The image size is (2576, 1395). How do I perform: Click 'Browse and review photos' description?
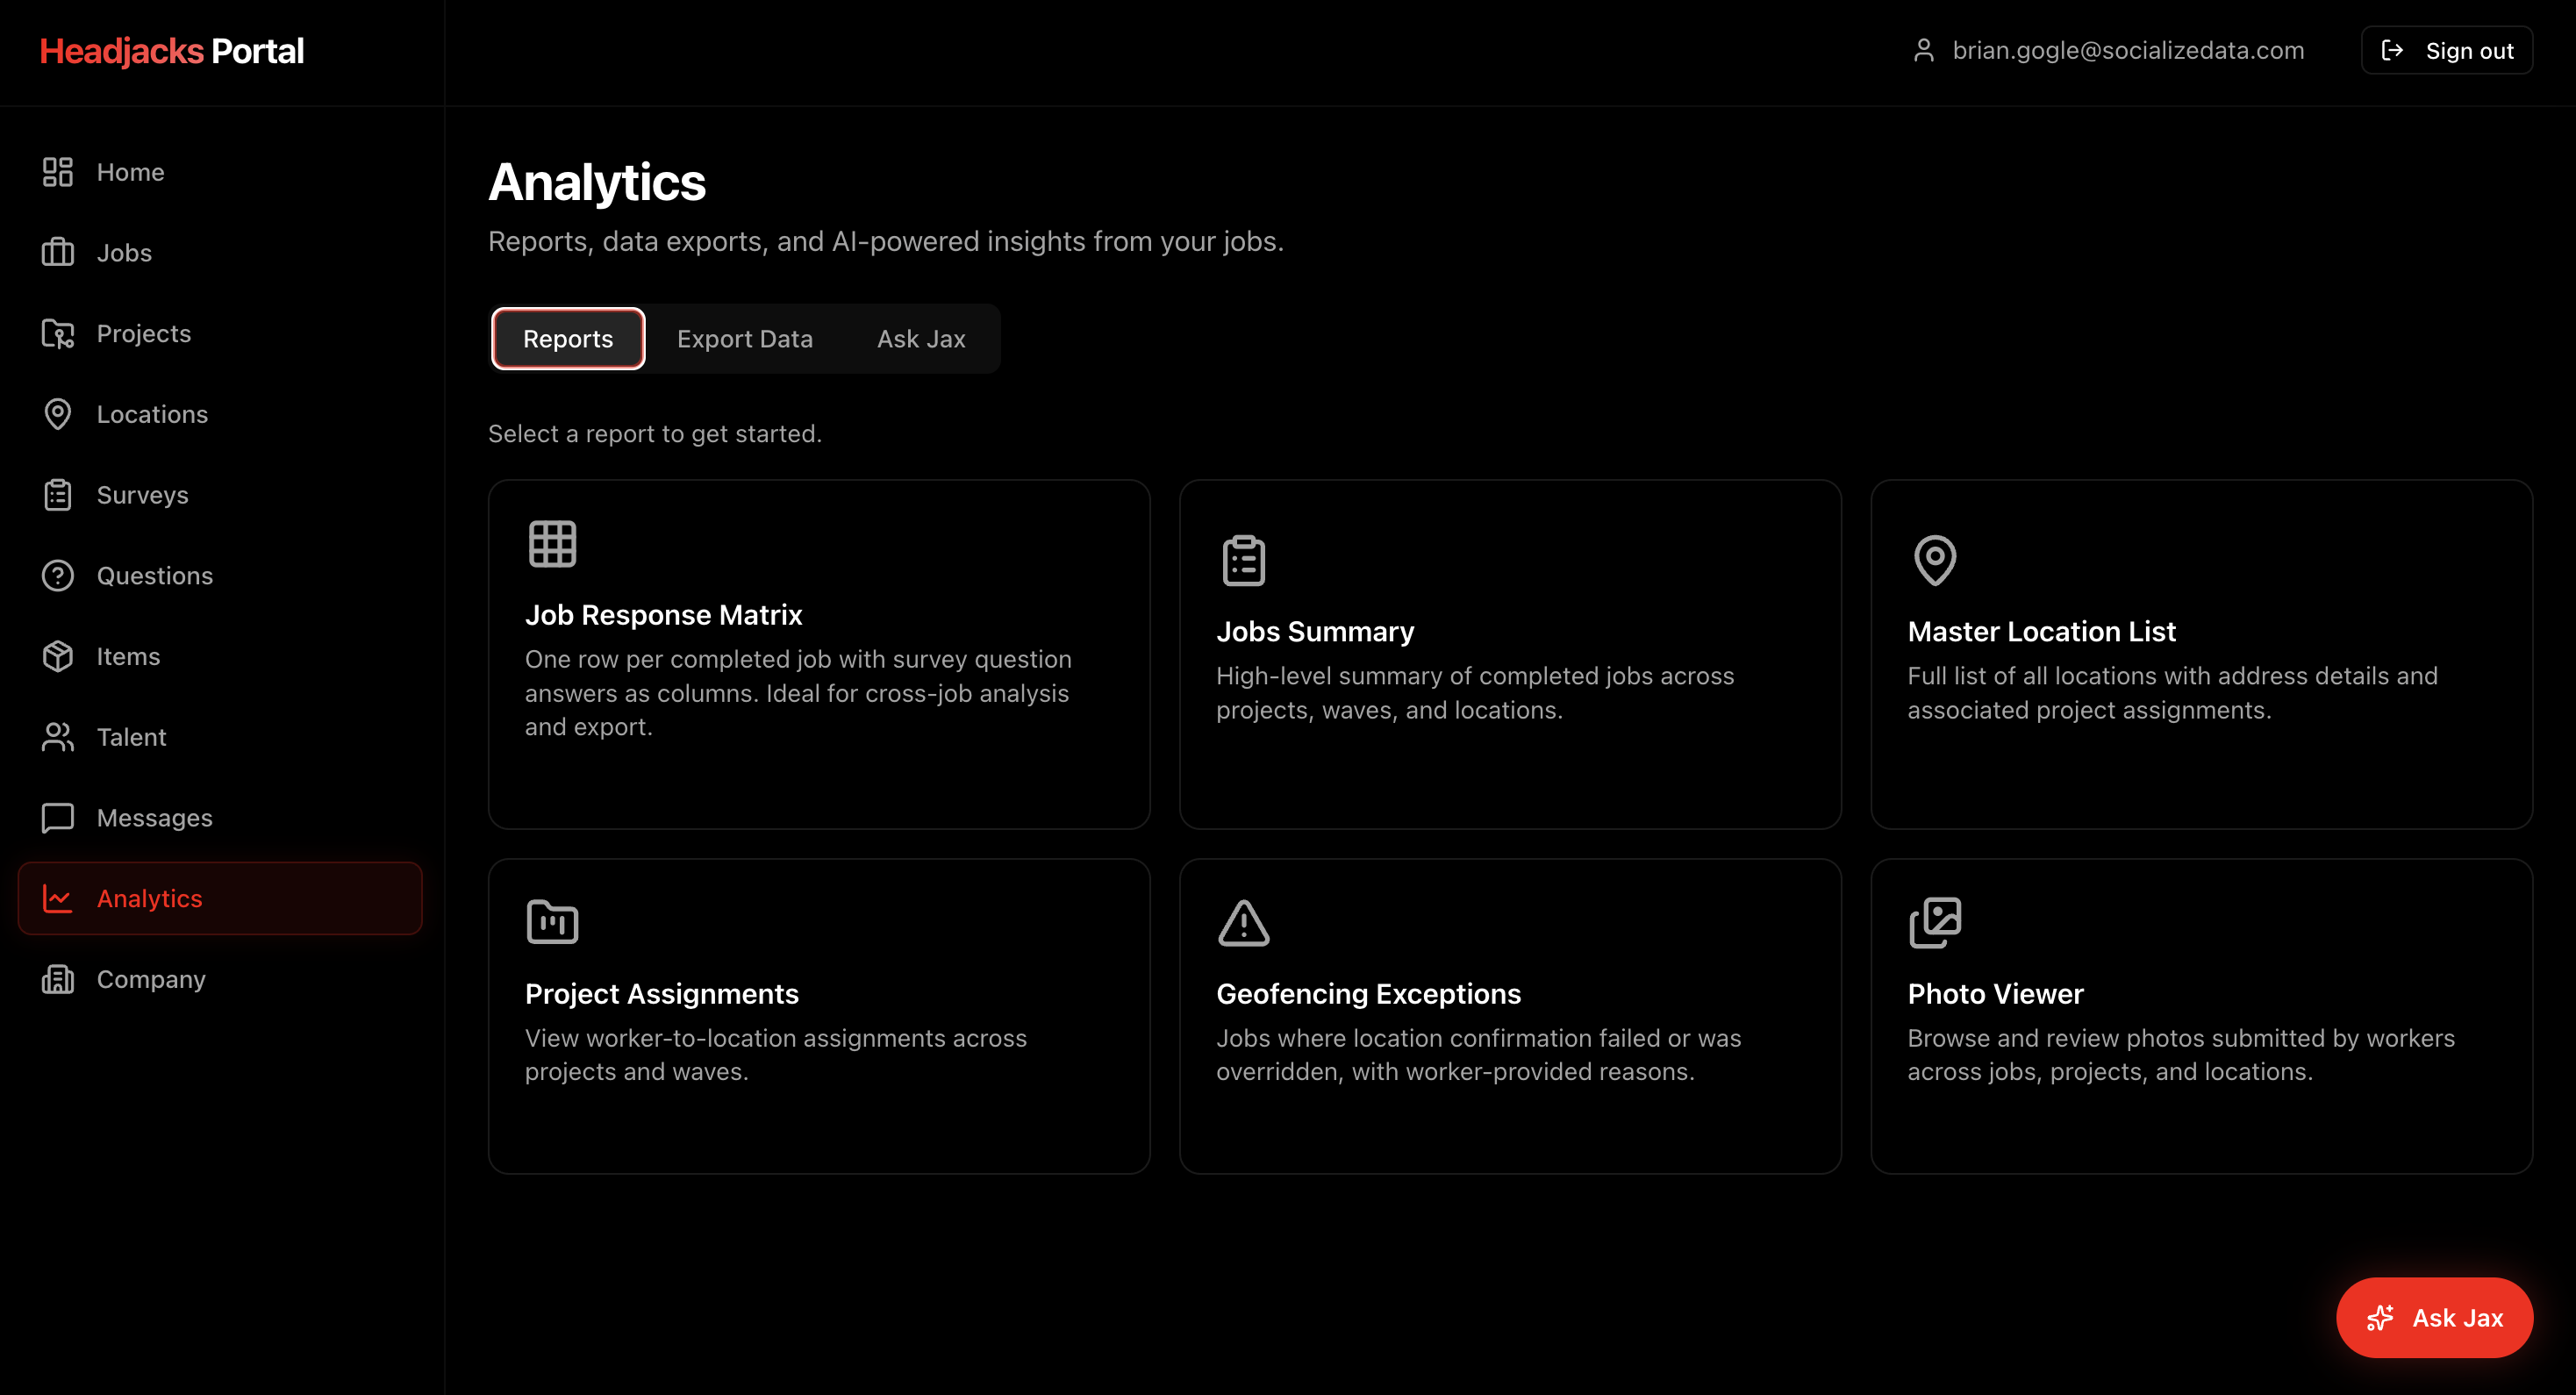coord(2181,1055)
